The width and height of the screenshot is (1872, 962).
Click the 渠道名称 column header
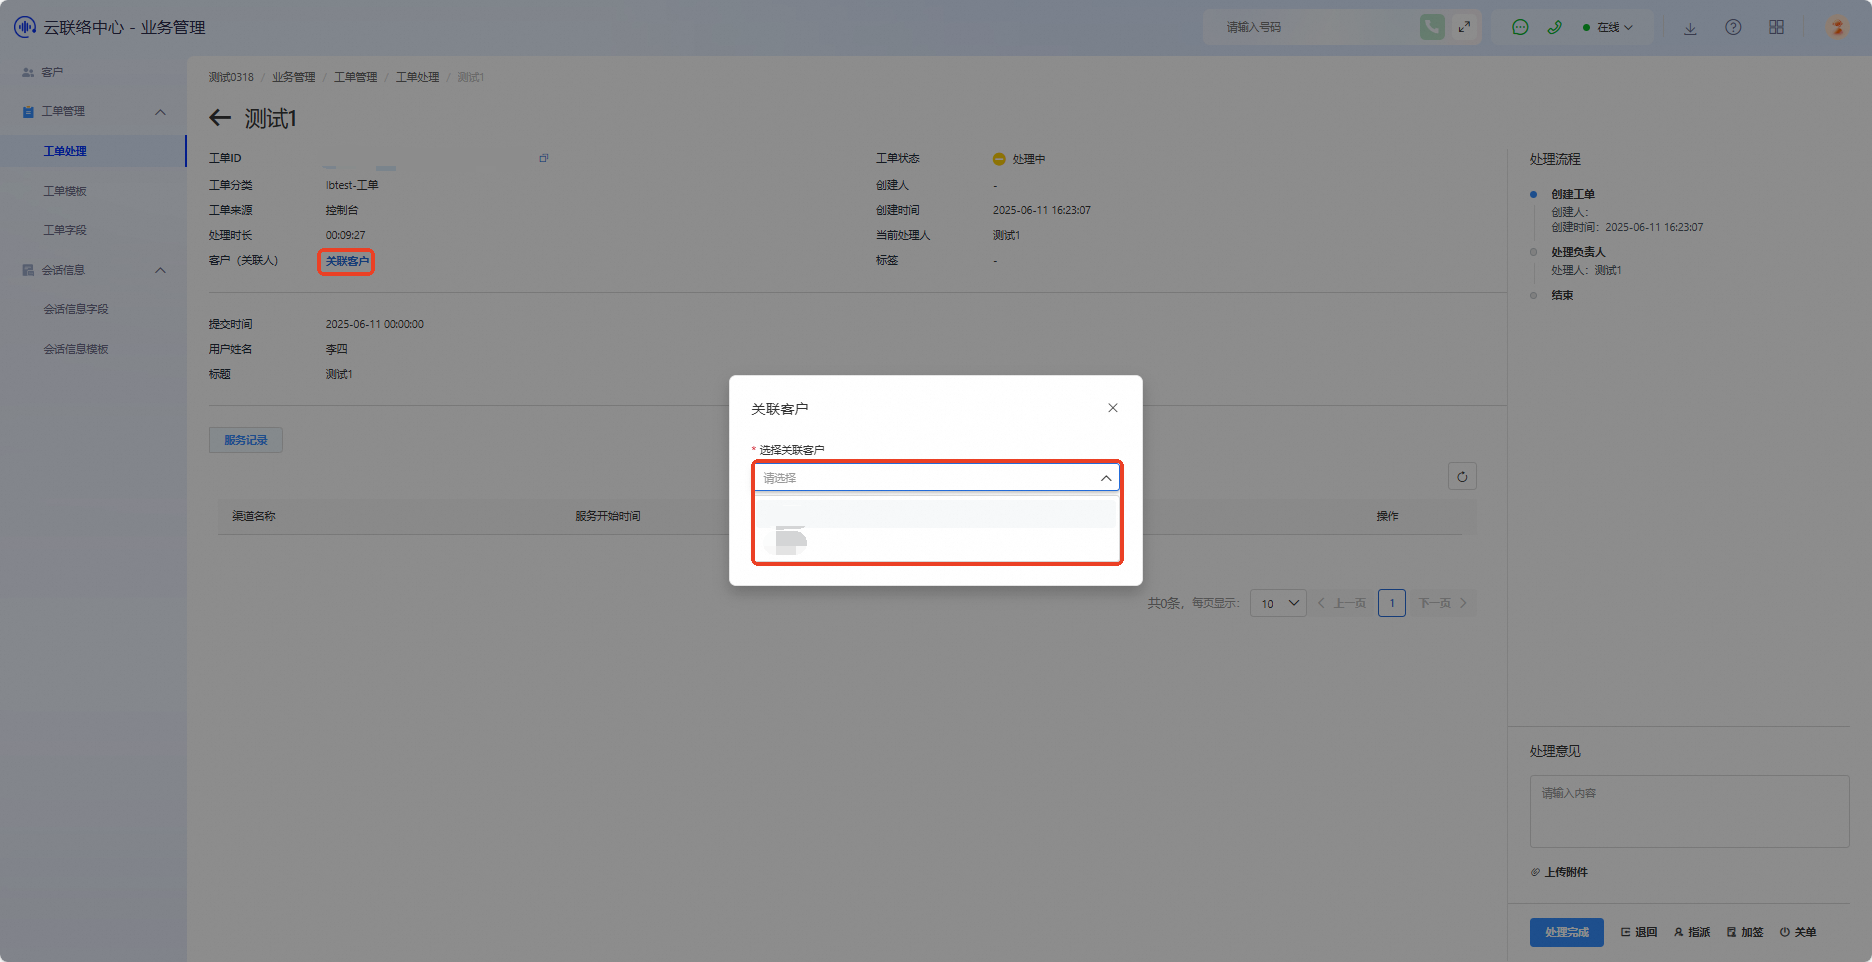coord(254,516)
